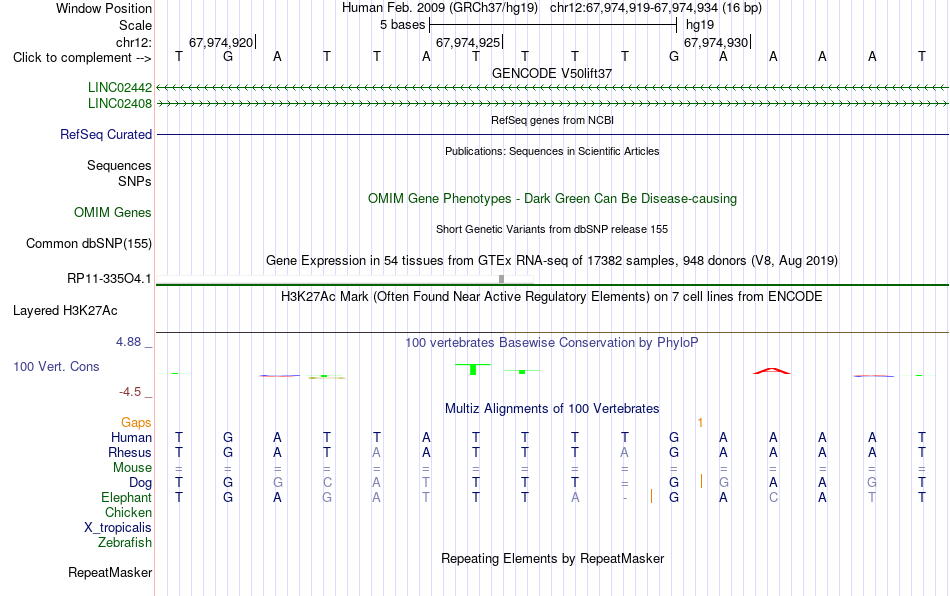
Task: Open the RefSeq Curated track label
Action: point(106,134)
